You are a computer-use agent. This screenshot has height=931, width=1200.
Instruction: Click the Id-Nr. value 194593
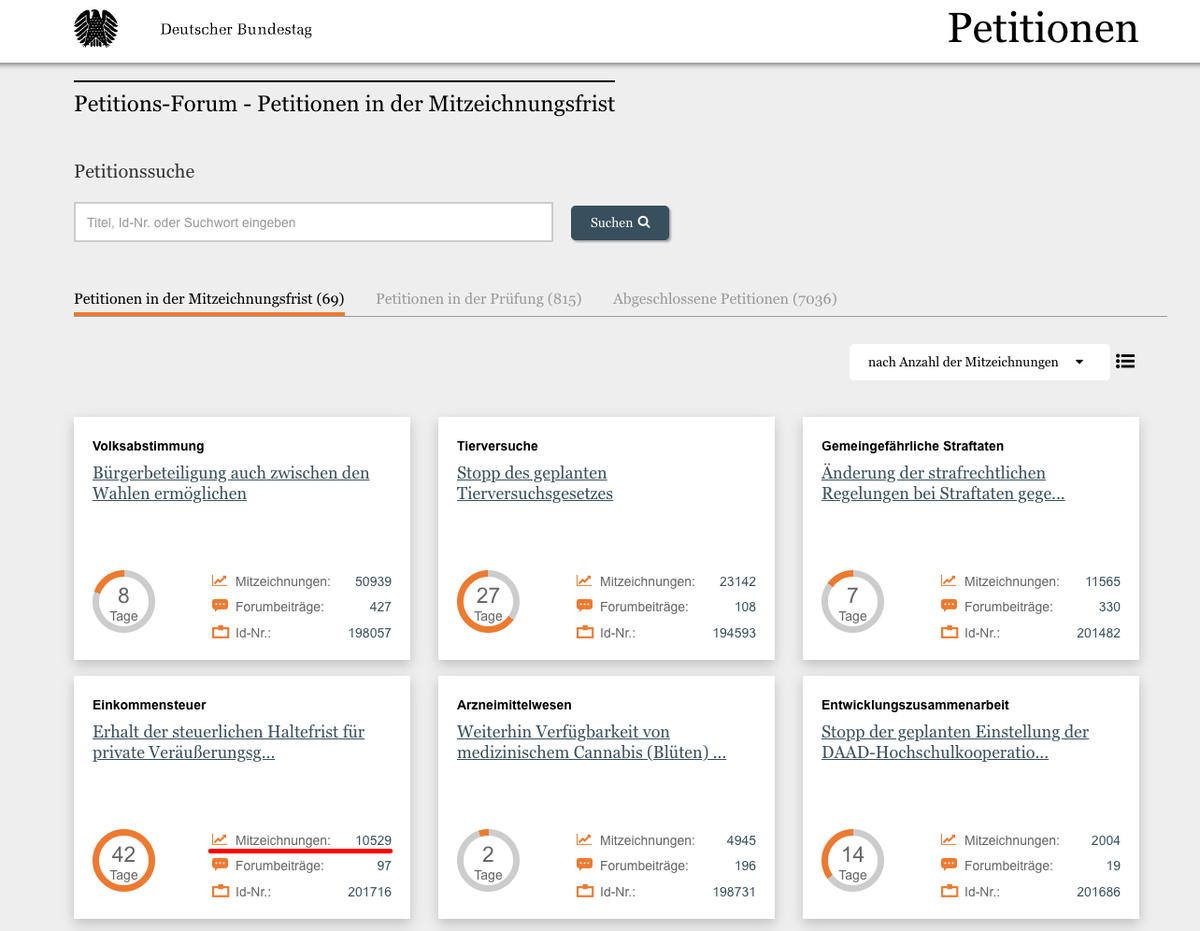(734, 633)
